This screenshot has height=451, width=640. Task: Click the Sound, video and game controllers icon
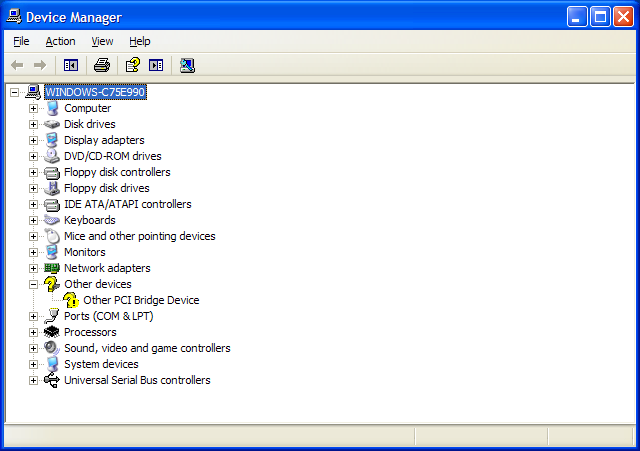click(x=52, y=348)
